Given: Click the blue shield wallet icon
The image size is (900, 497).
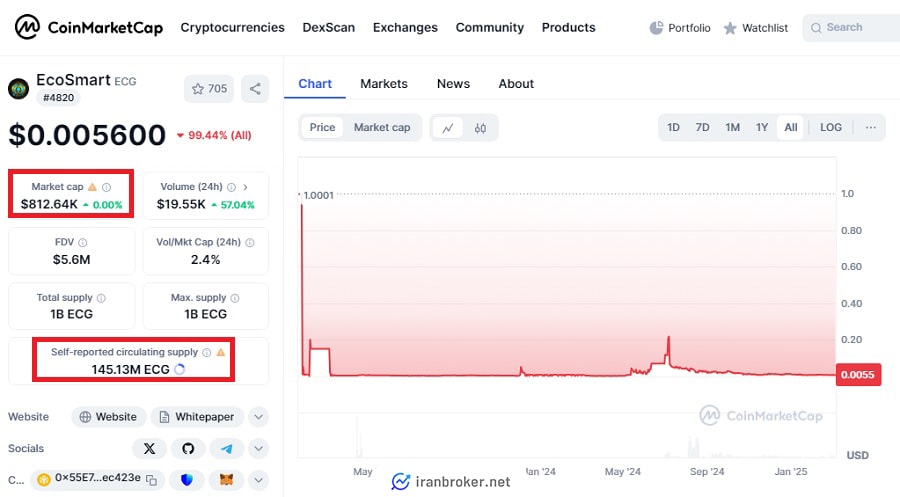Looking at the screenshot, I should pos(187,480).
